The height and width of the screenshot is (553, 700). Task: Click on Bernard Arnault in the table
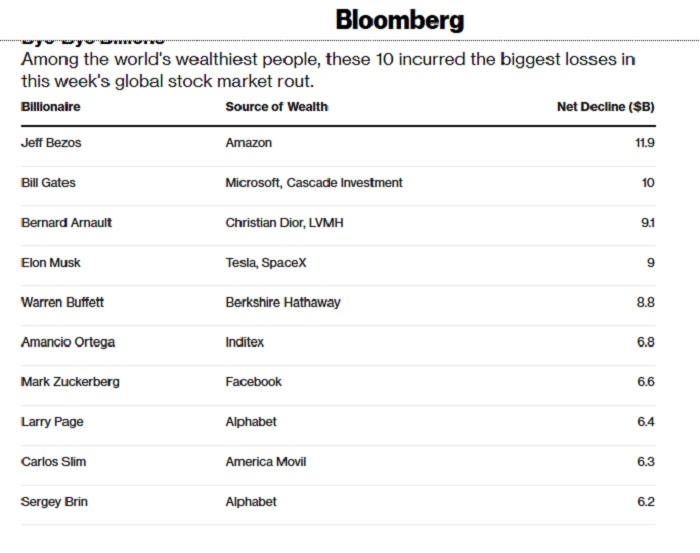(x=66, y=223)
